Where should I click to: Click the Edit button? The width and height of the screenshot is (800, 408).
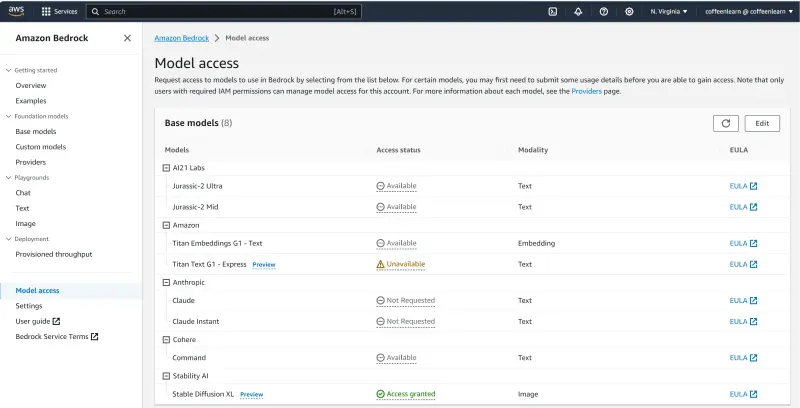[762, 123]
